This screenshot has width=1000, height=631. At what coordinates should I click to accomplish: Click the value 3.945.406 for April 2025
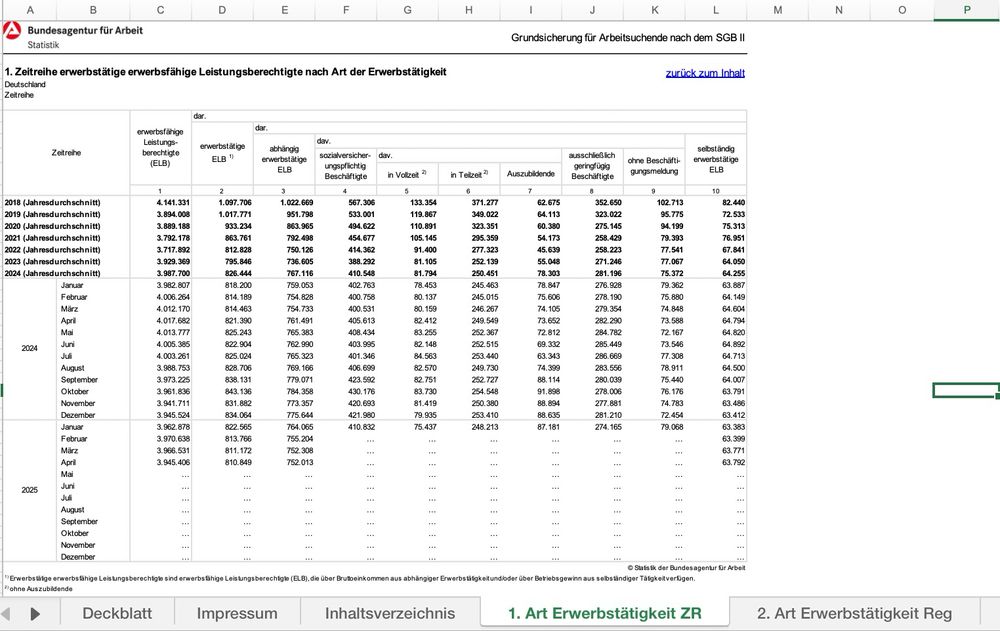pyautogui.click(x=173, y=462)
